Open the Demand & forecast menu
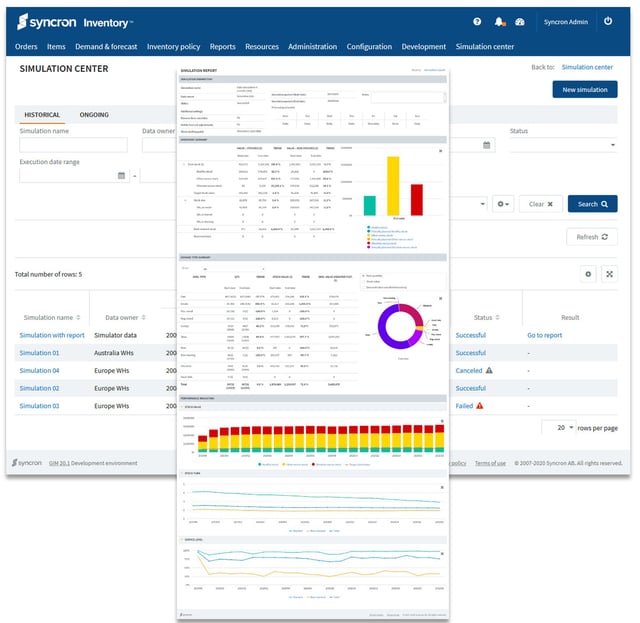The image size is (640, 623). click(x=106, y=46)
